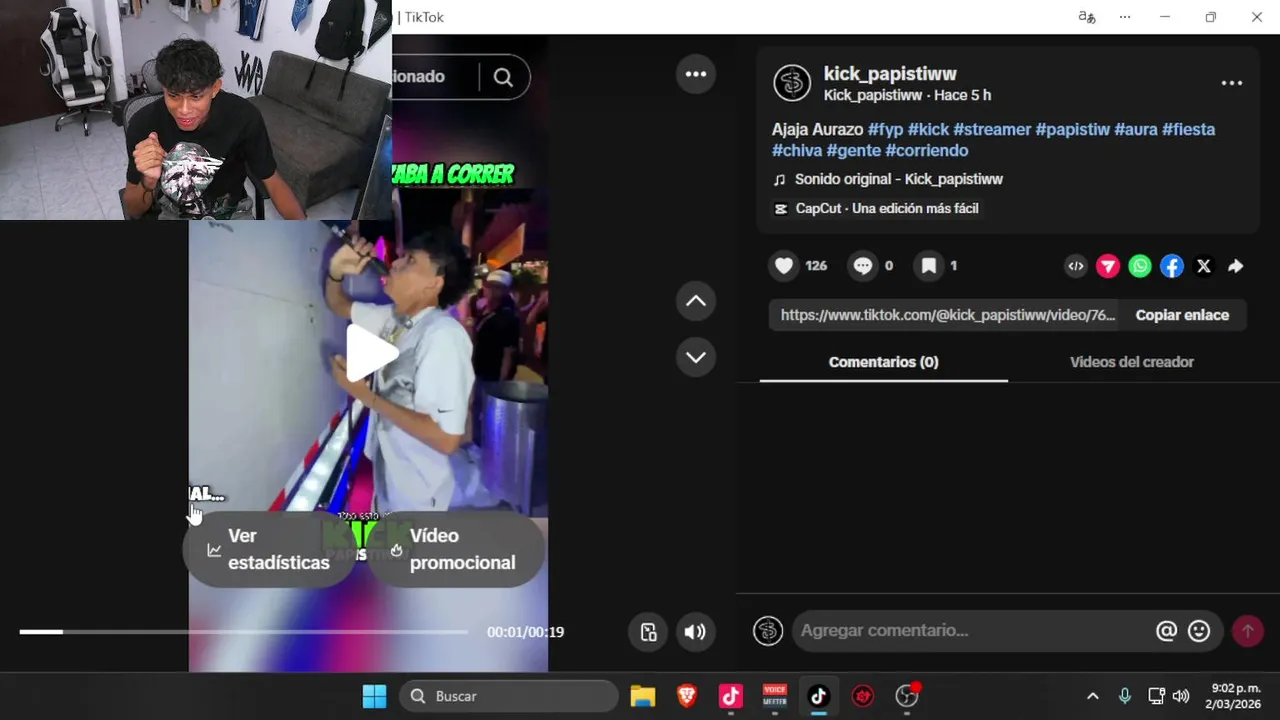The width and height of the screenshot is (1280, 720).
Task: Click the #fiesta hashtag
Action: (1188, 130)
